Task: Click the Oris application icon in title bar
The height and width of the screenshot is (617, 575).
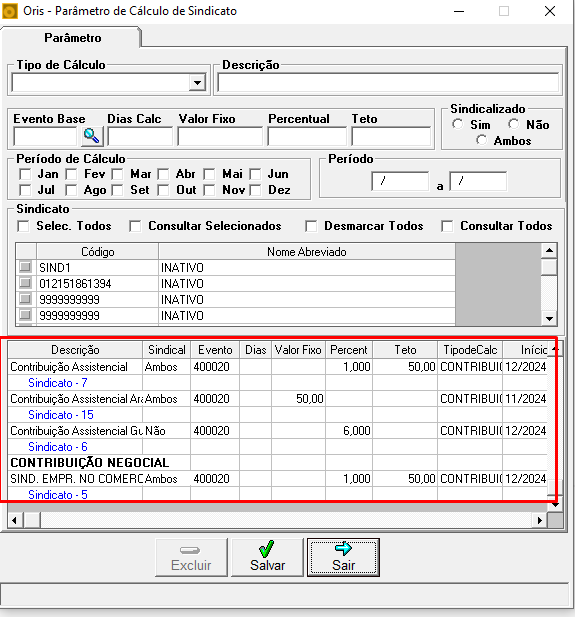Action: tap(10, 11)
